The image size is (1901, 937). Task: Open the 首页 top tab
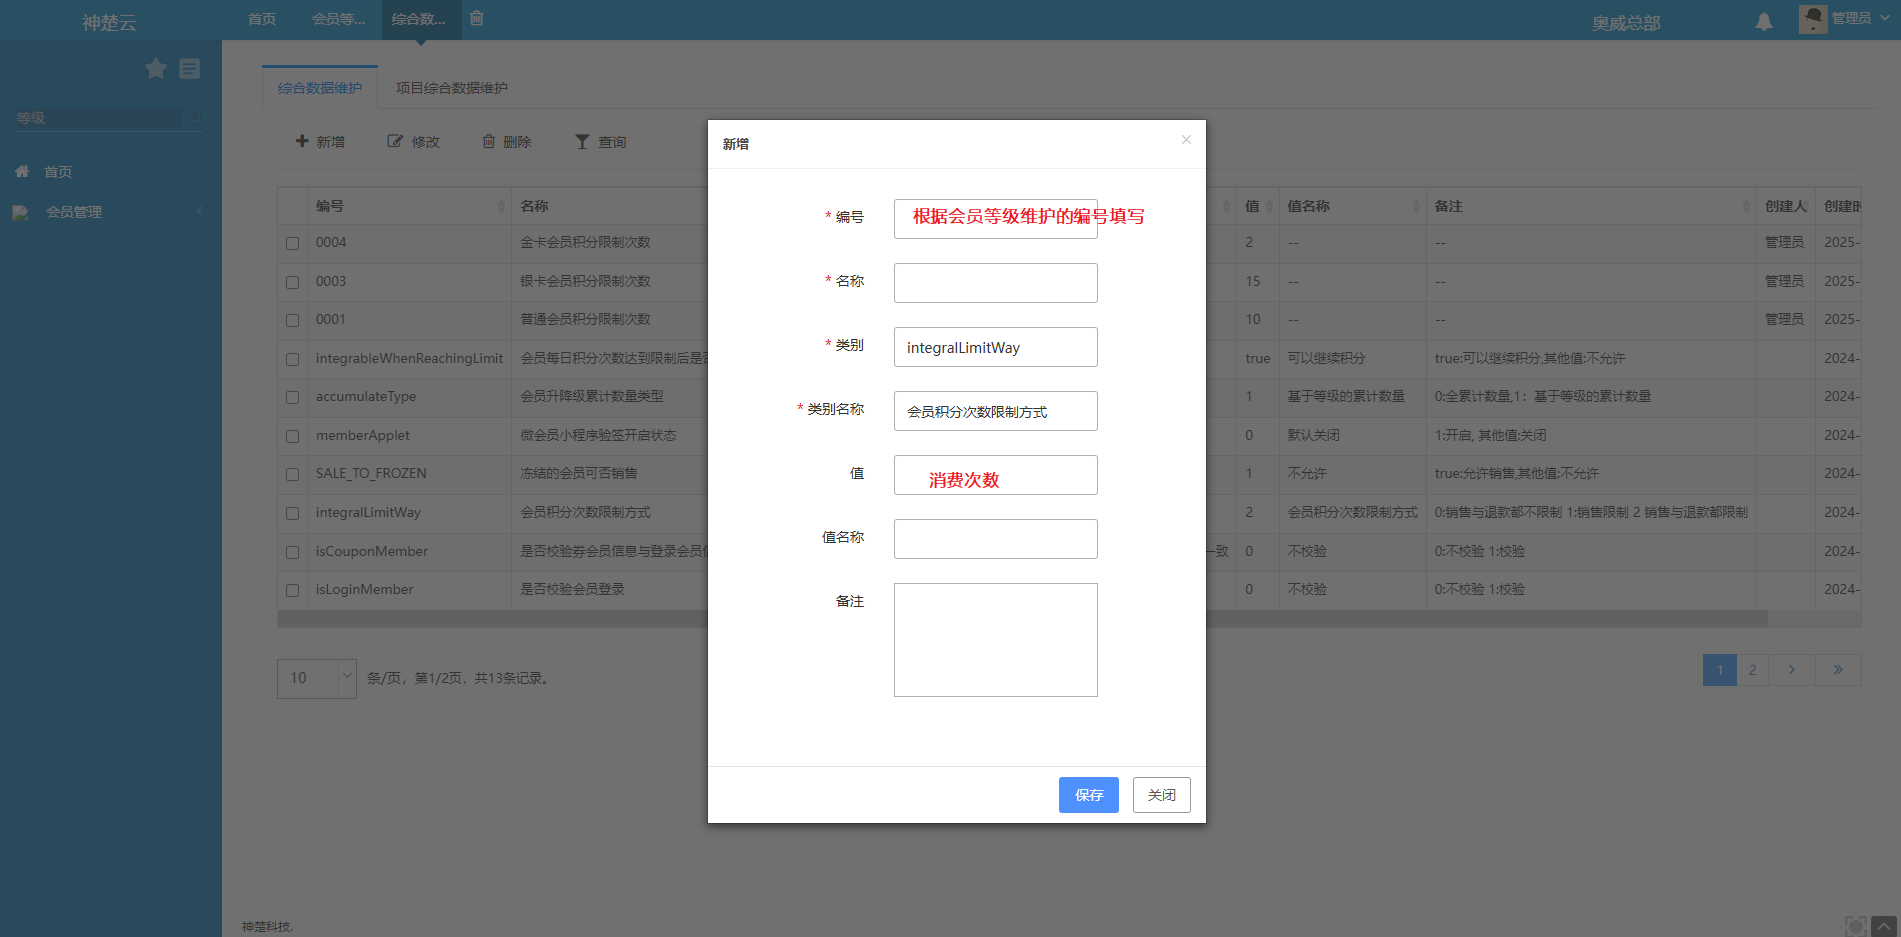[262, 19]
